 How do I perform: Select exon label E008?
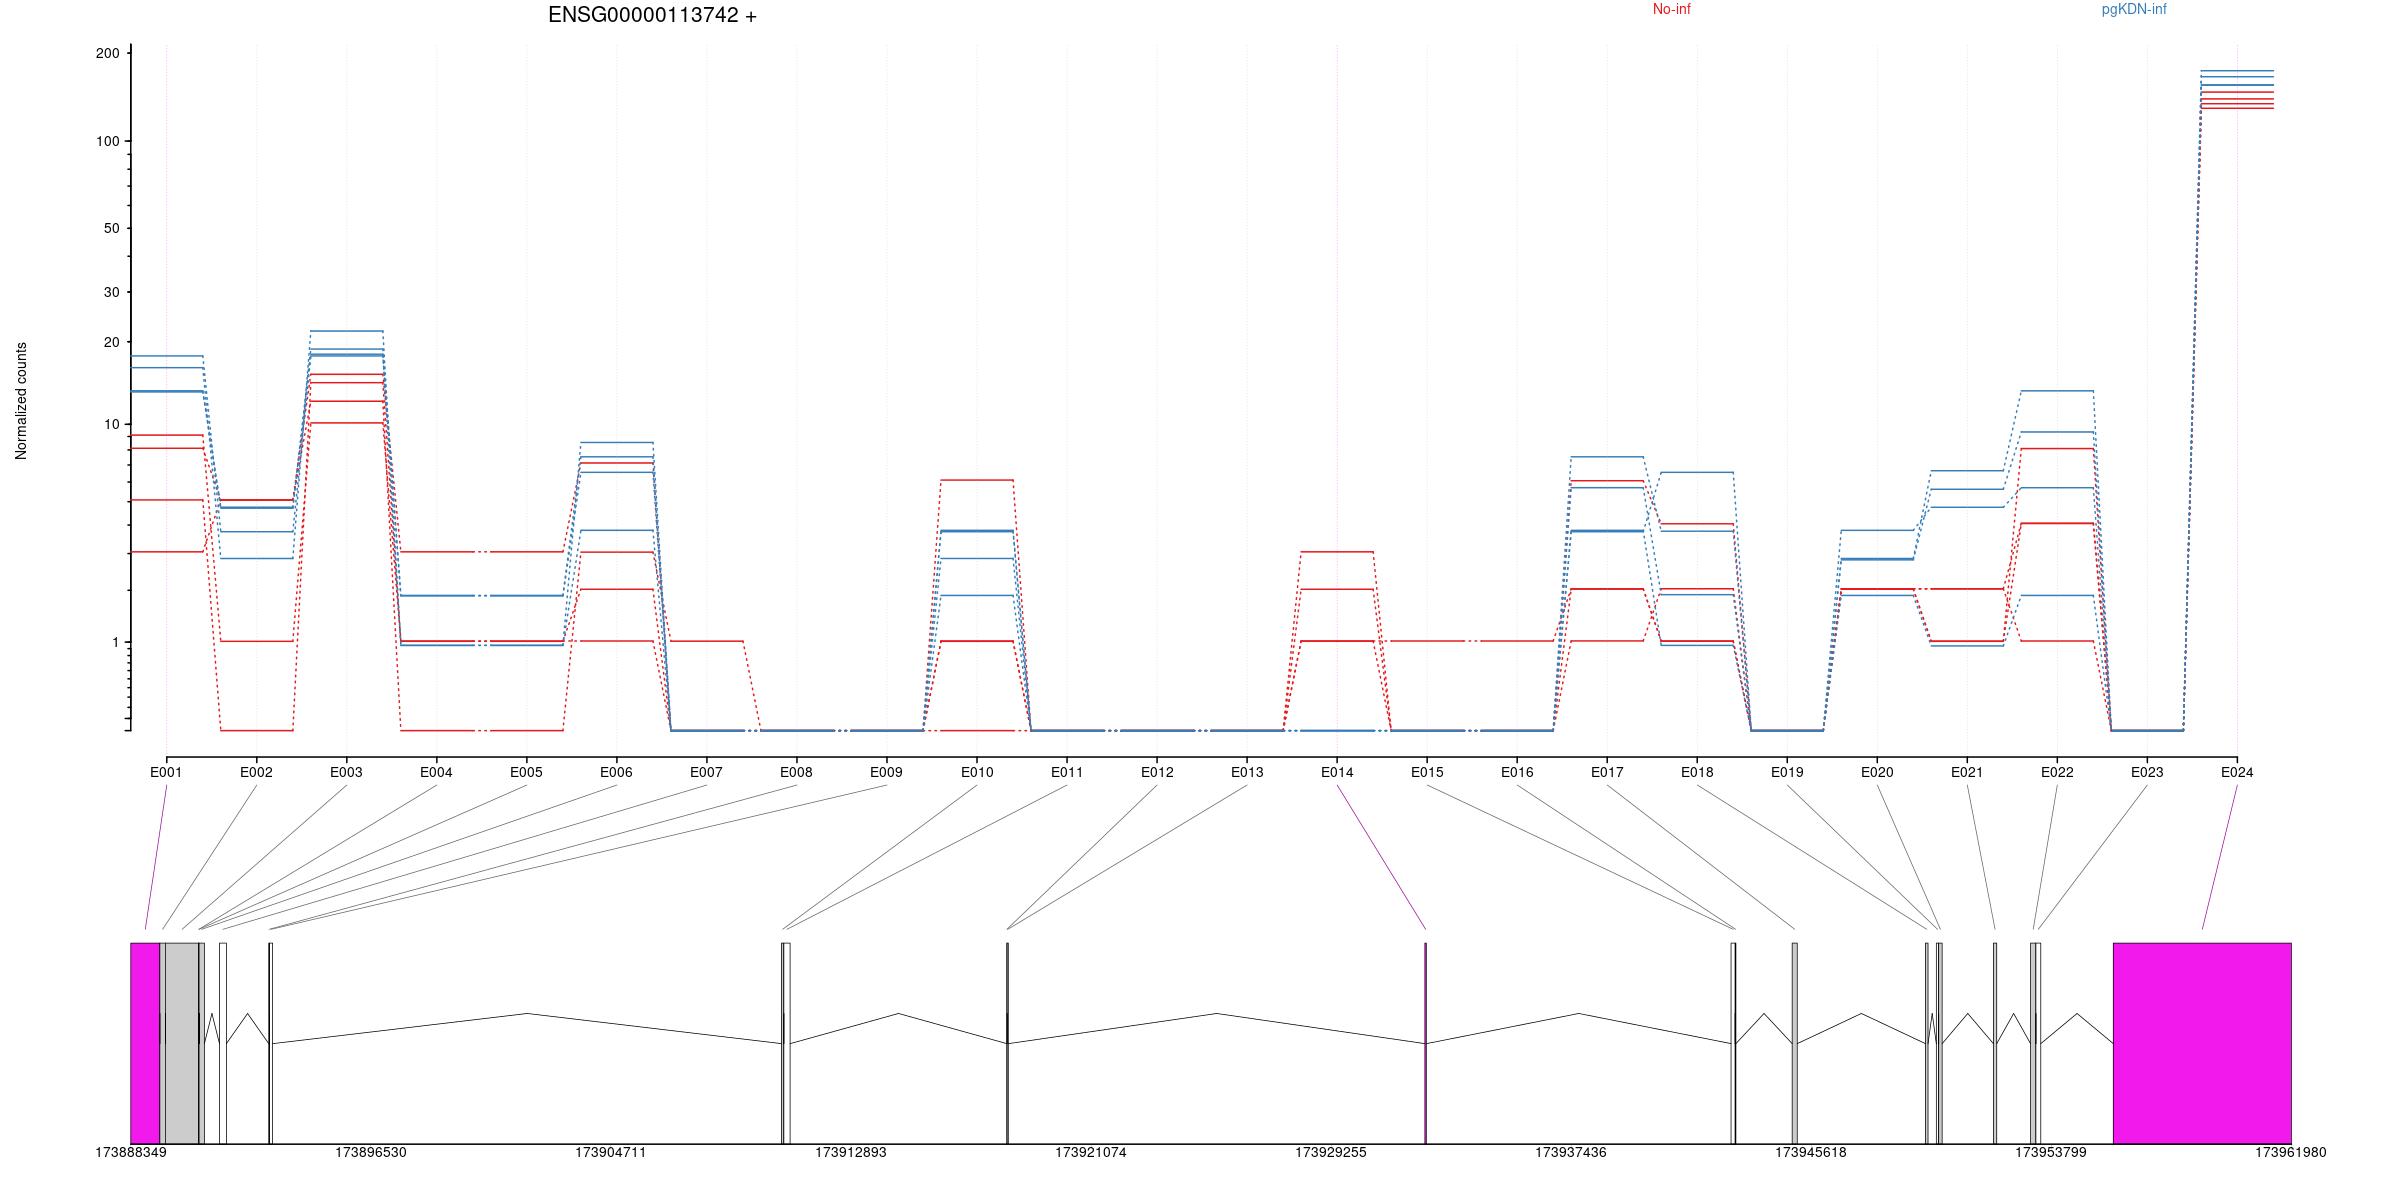[796, 772]
